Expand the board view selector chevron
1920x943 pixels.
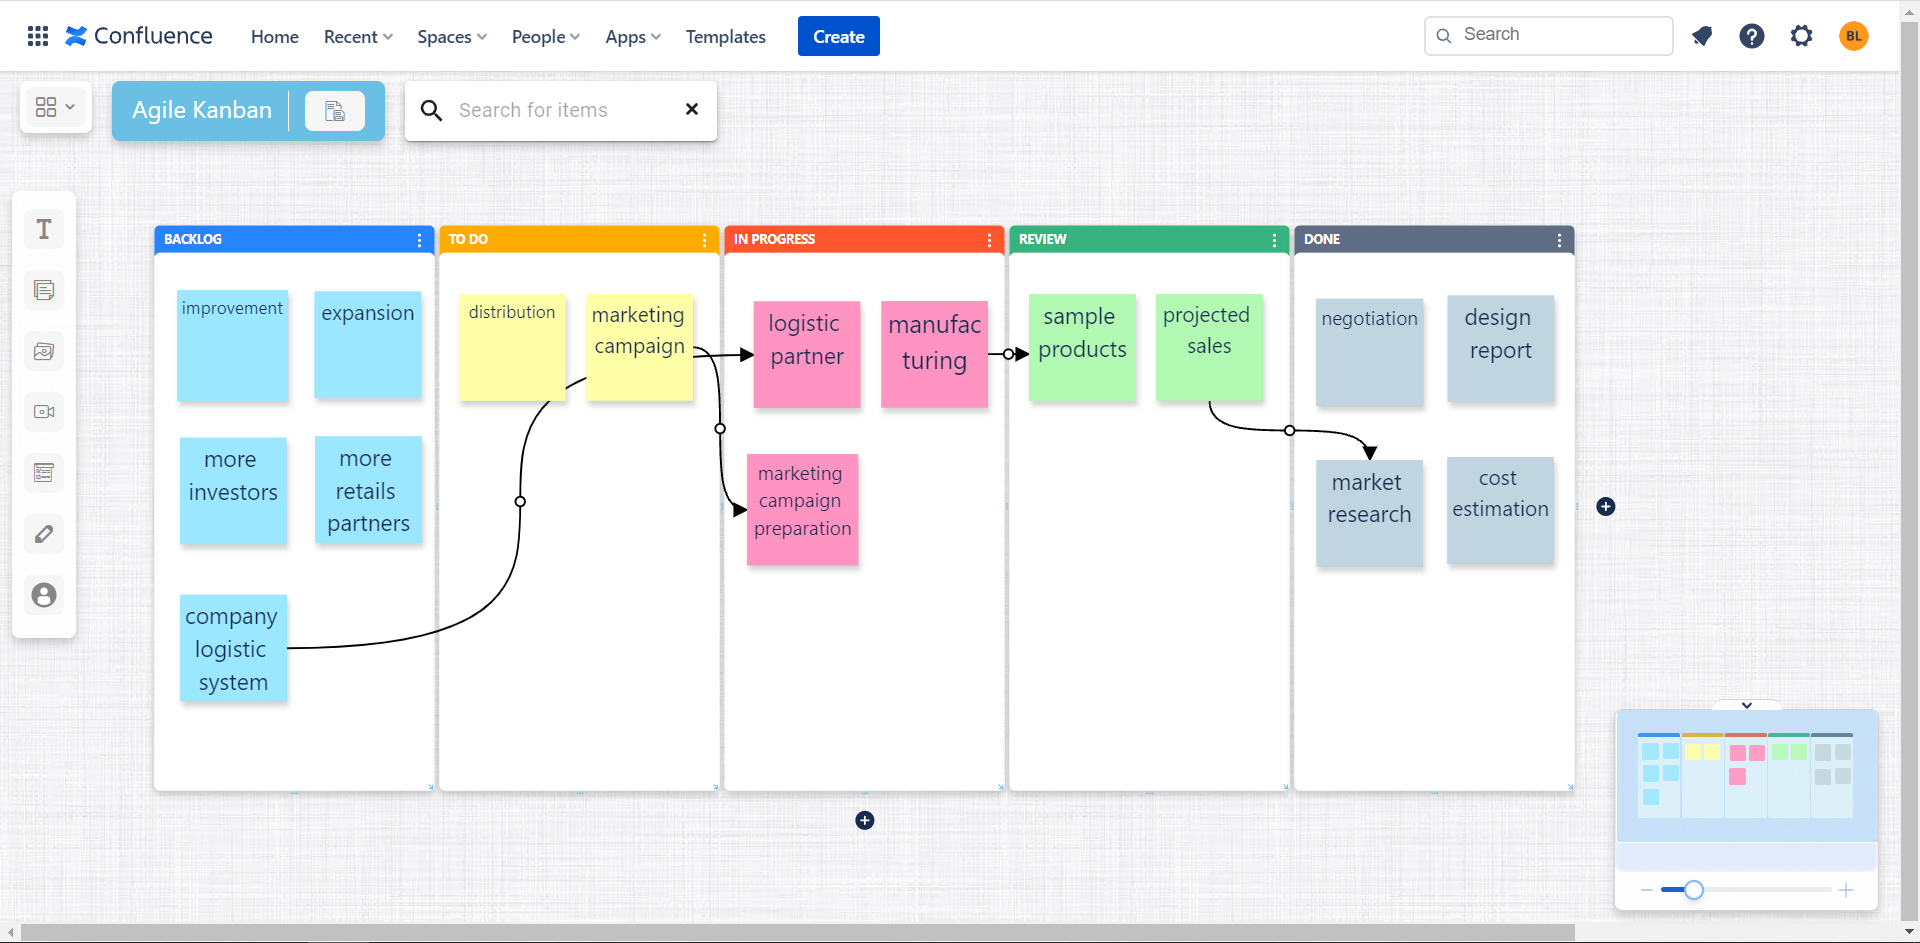pyautogui.click(x=68, y=106)
